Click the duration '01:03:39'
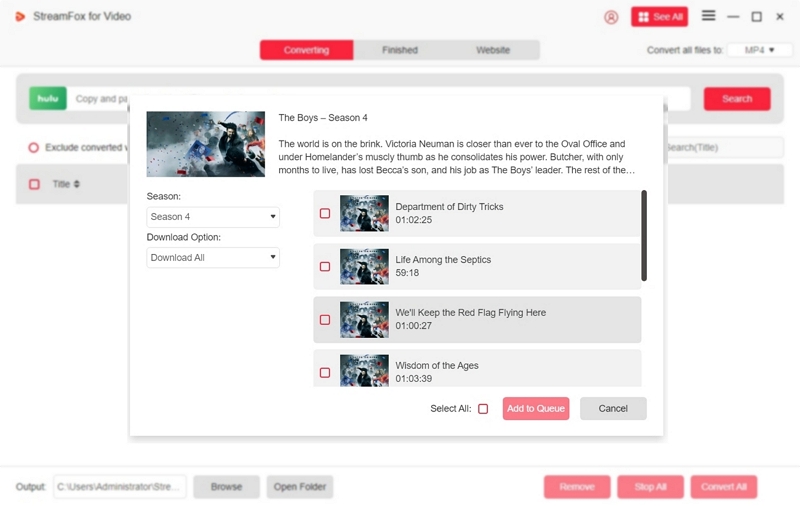 [x=414, y=379]
